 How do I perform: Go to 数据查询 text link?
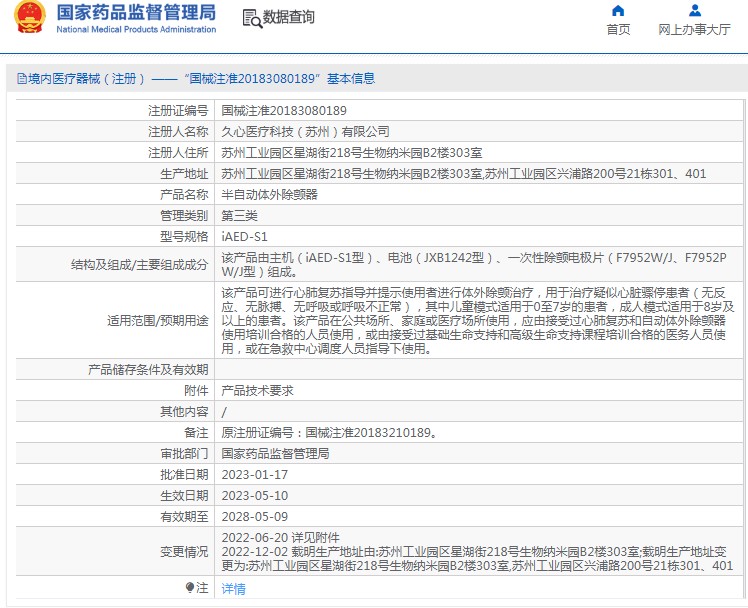point(288,18)
